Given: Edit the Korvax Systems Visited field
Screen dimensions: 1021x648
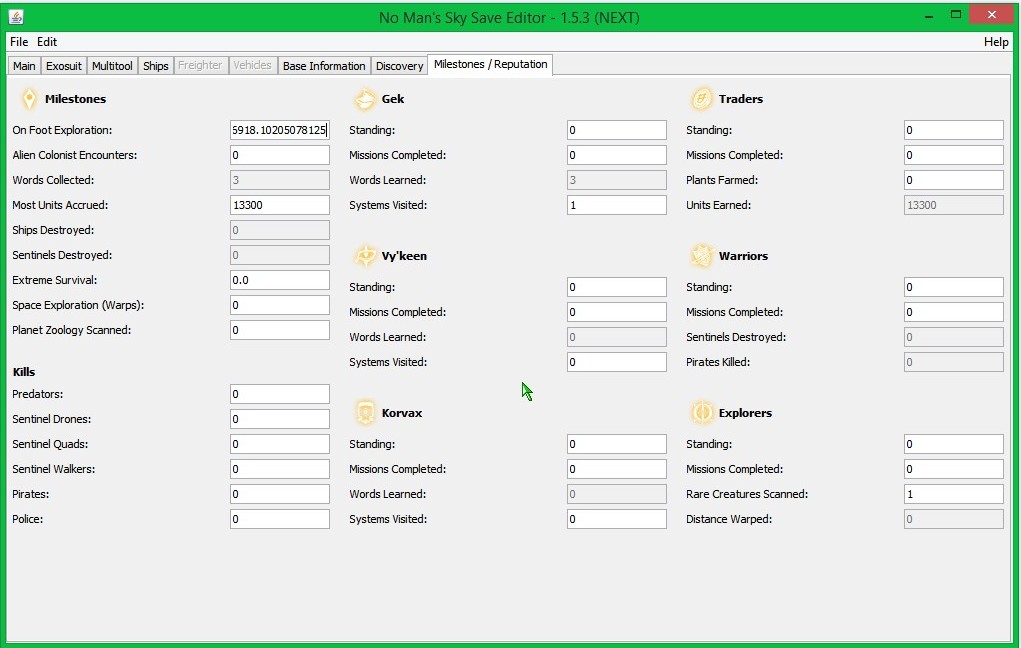Looking at the screenshot, I should 617,519.
